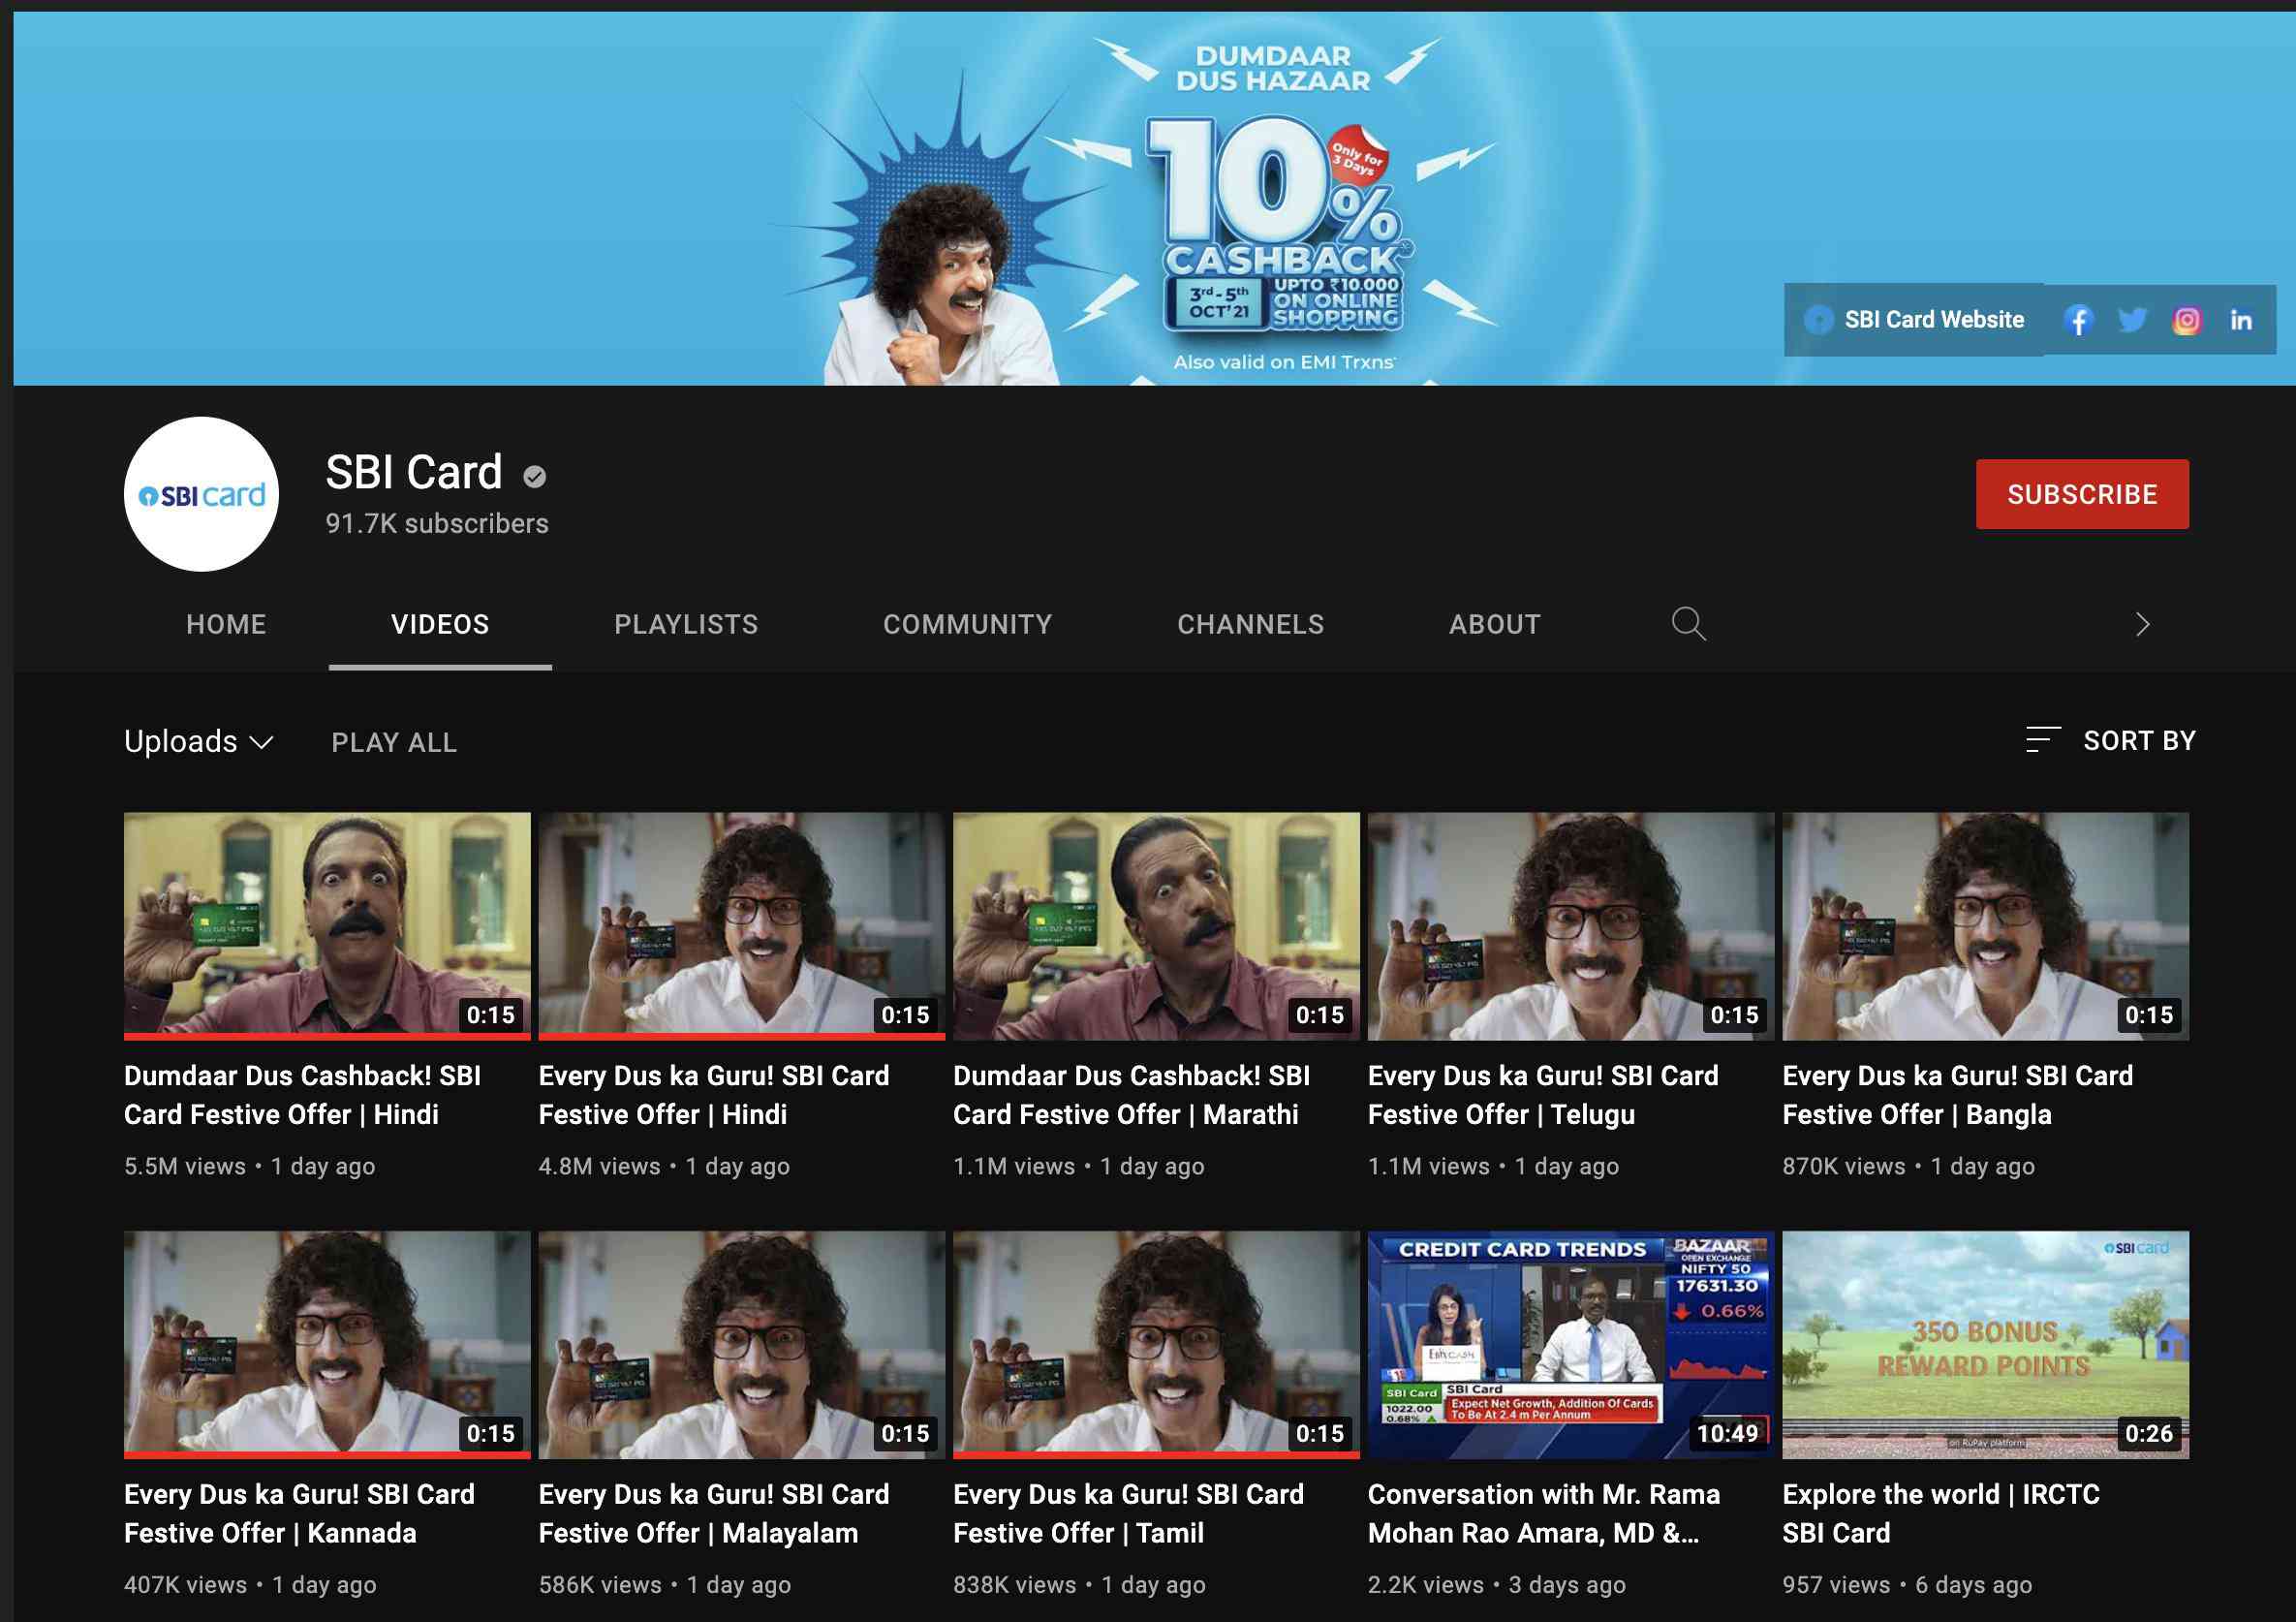Click the 5.5M views text
Image resolution: width=2296 pixels, height=1622 pixels.
[x=185, y=1166]
